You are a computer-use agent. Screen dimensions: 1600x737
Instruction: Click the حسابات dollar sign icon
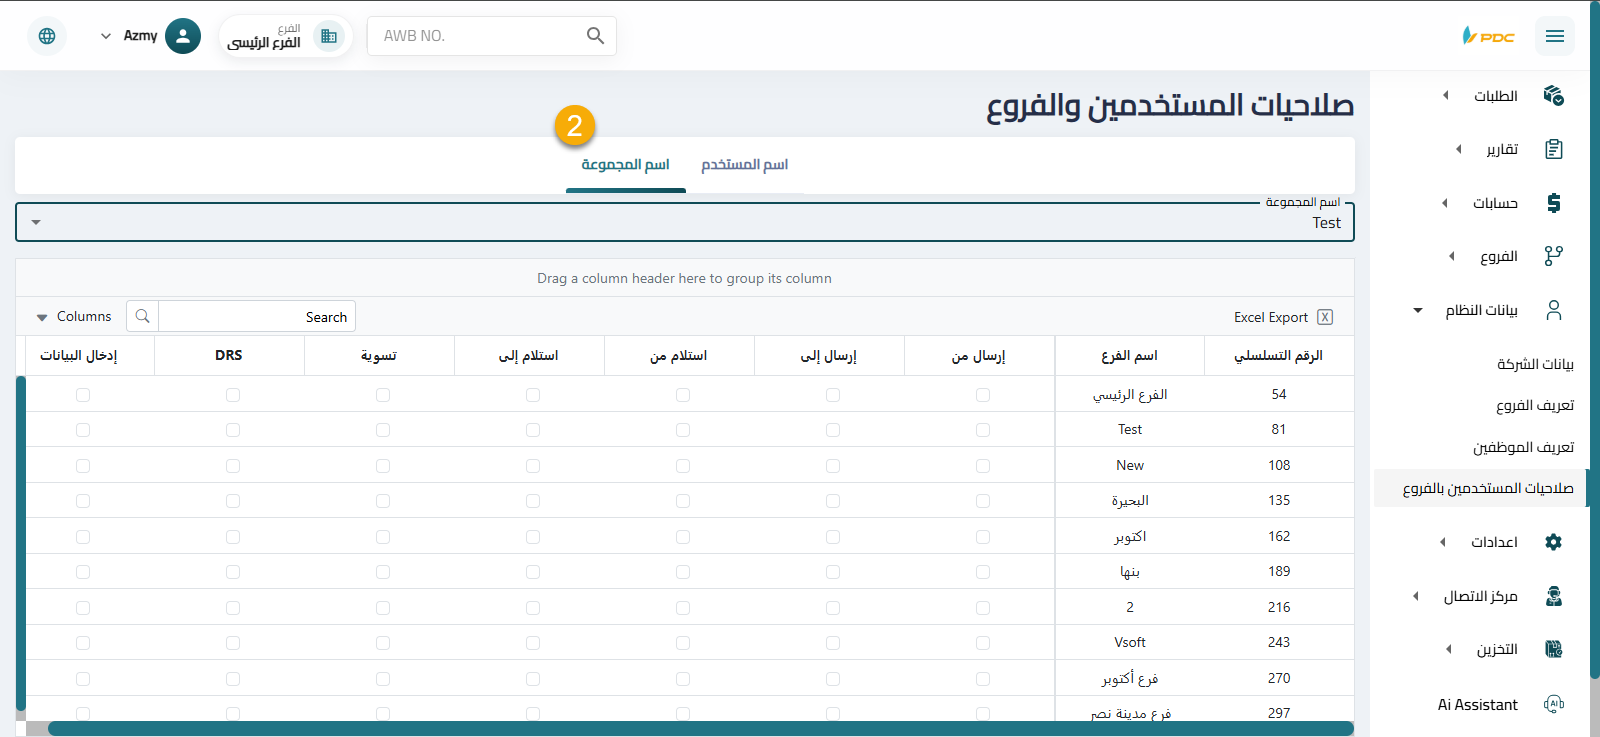coord(1553,203)
